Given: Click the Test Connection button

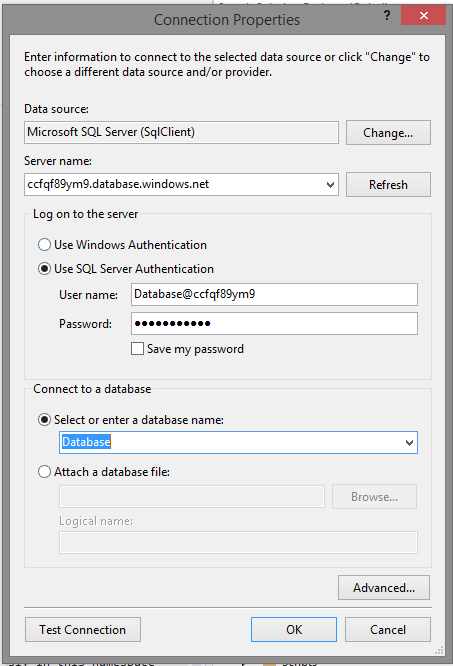Looking at the screenshot, I should point(83,629).
